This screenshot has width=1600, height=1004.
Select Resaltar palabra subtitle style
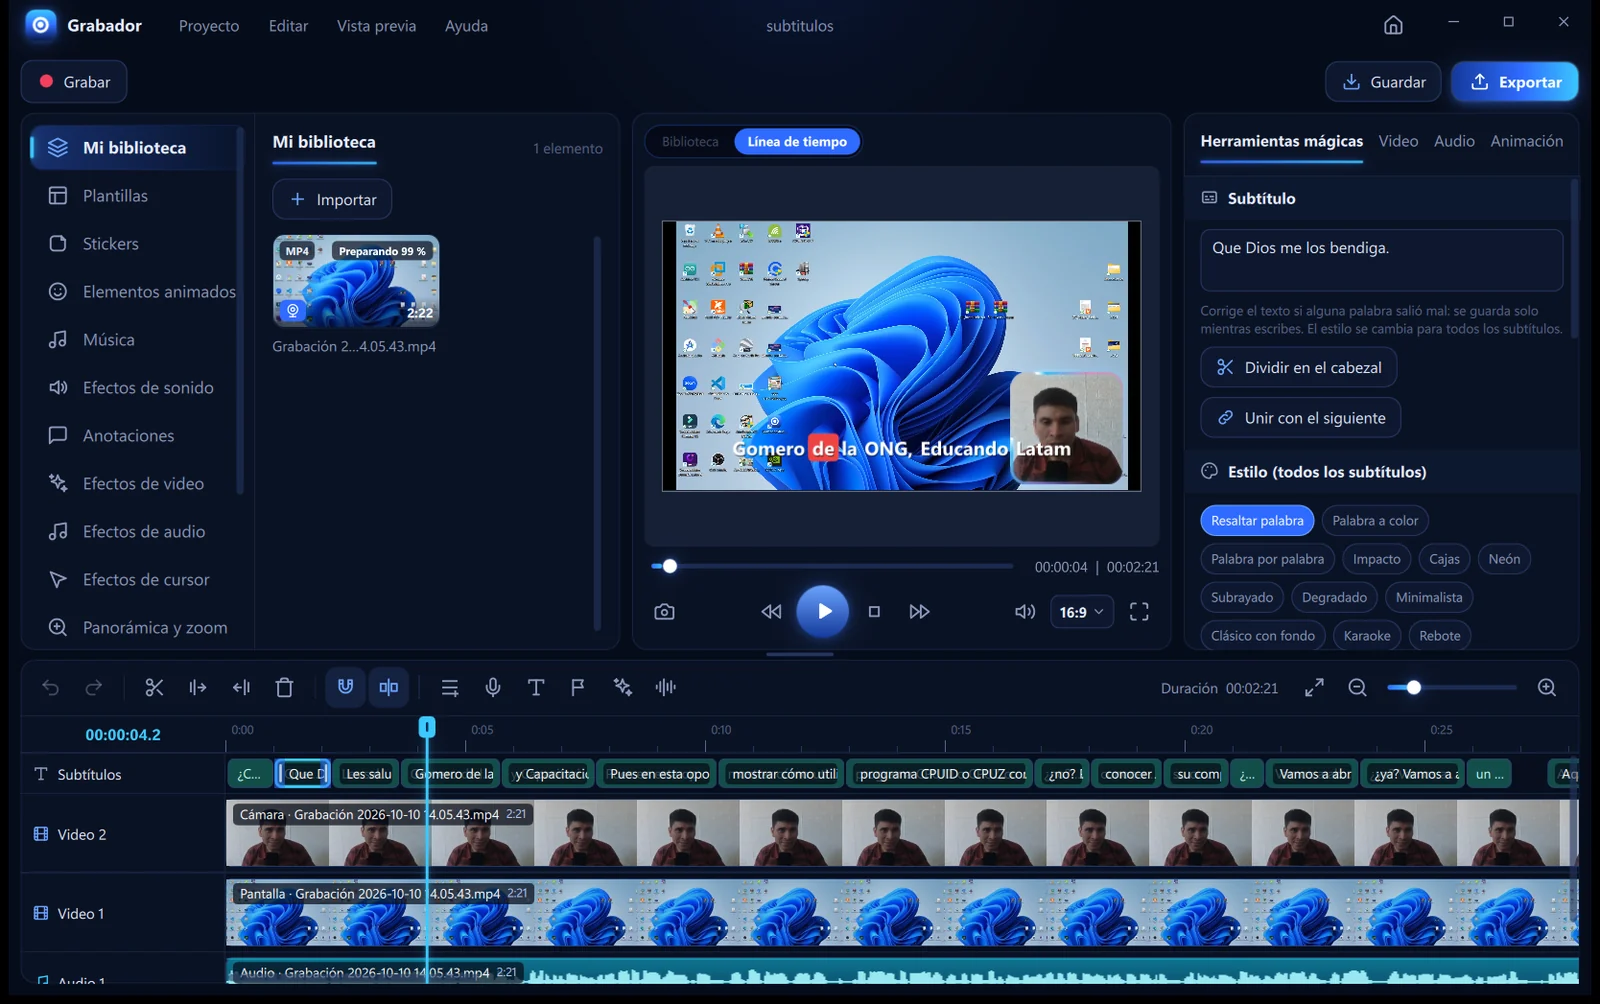[x=1257, y=521]
